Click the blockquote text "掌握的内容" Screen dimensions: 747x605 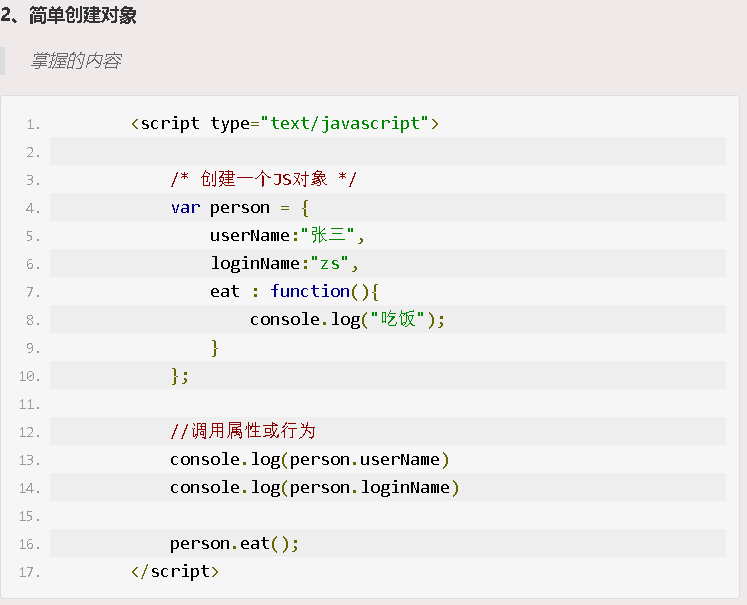(x=76, y=61)
